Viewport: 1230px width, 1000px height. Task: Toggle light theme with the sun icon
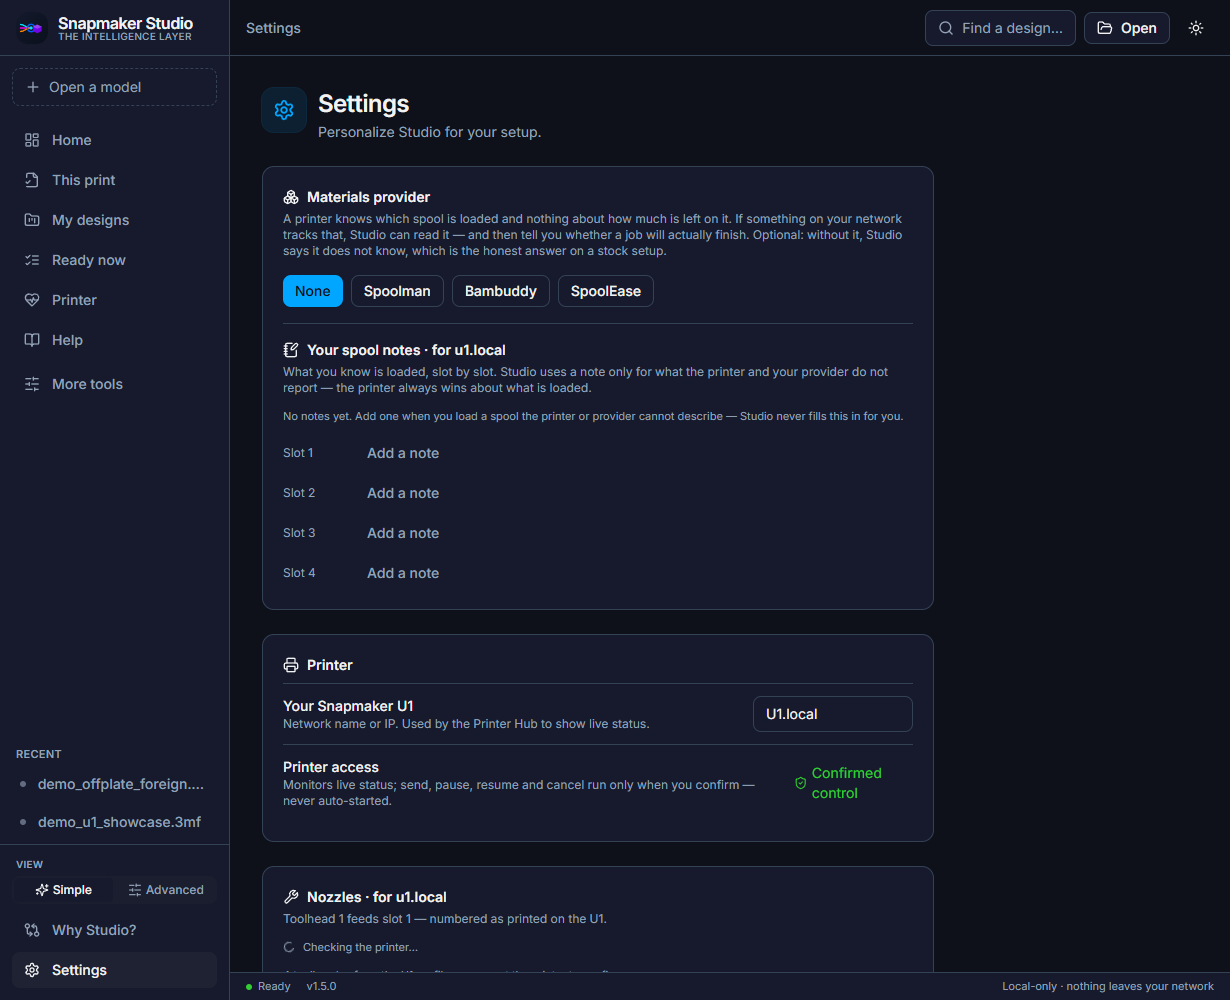tap(1196, 28)
